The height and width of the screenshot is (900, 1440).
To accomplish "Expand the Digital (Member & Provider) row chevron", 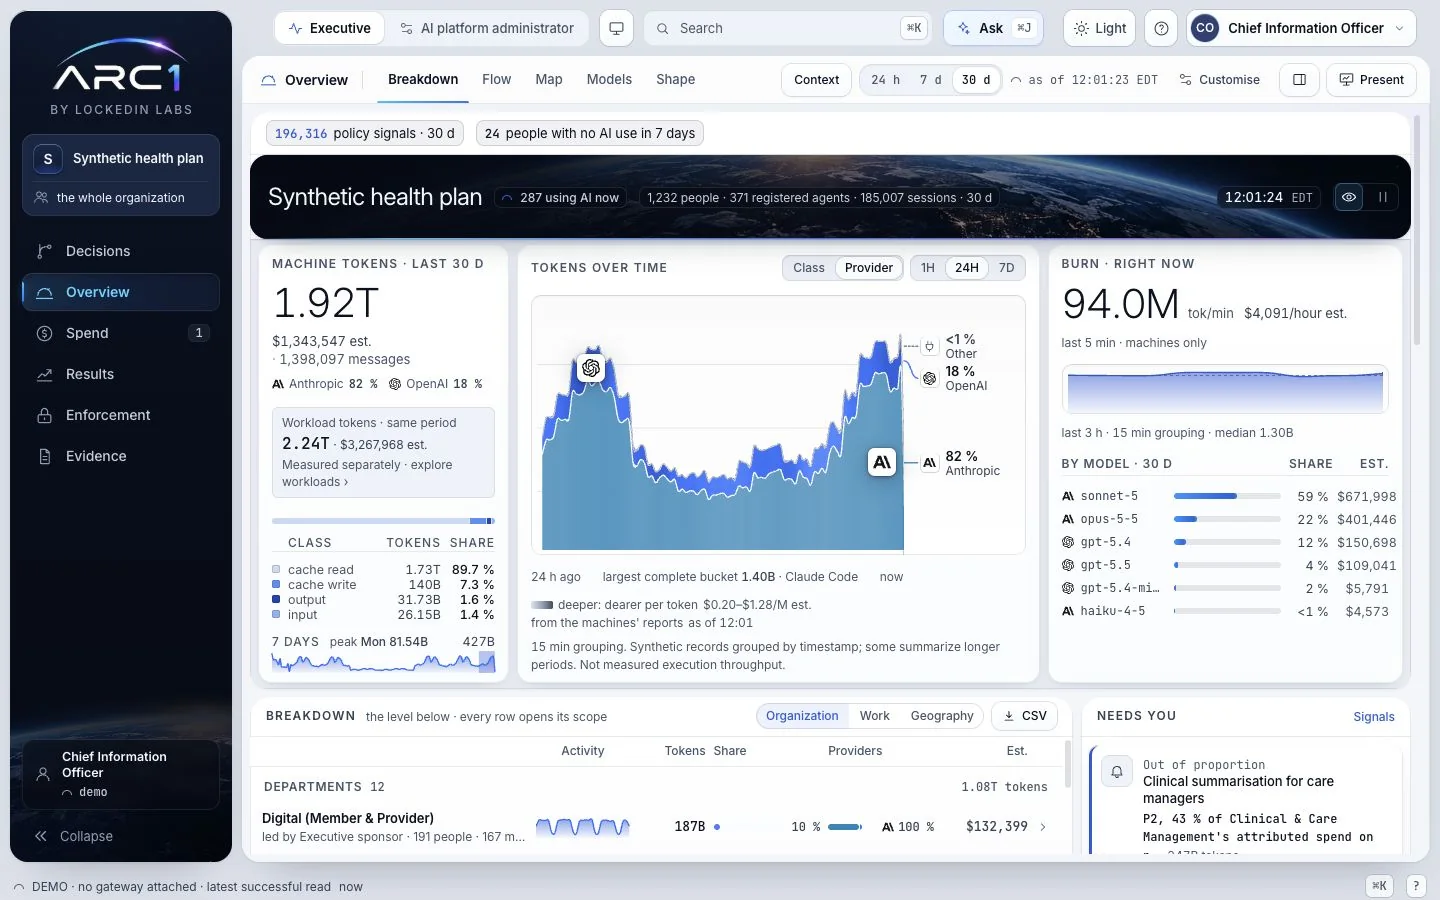I will 1043,827.
